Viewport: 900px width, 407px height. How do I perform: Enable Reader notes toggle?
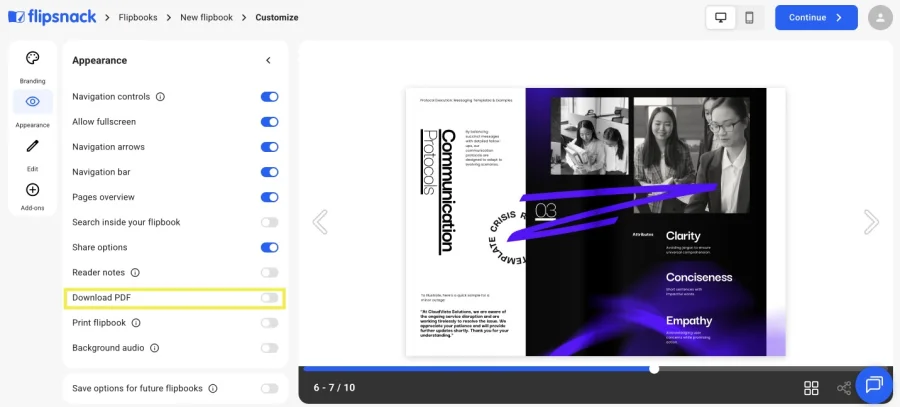pyautogui.click(x=269, y=273)
